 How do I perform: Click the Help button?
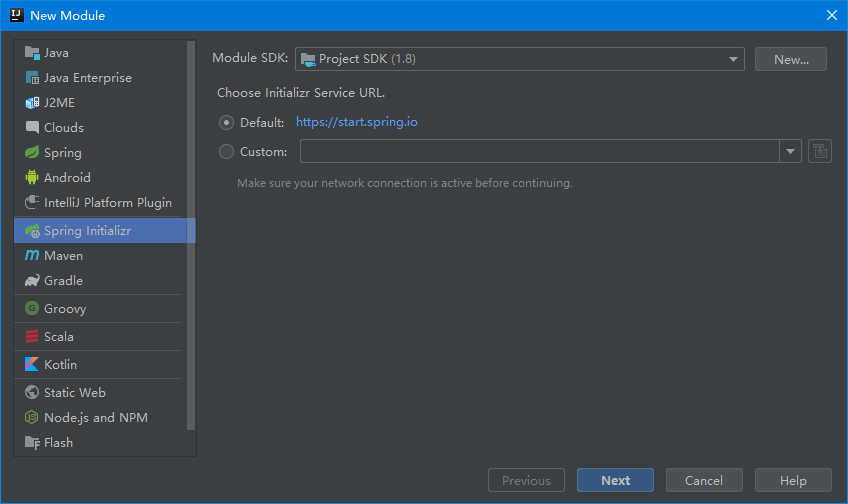pyautogui.click(x=793, y=480)
